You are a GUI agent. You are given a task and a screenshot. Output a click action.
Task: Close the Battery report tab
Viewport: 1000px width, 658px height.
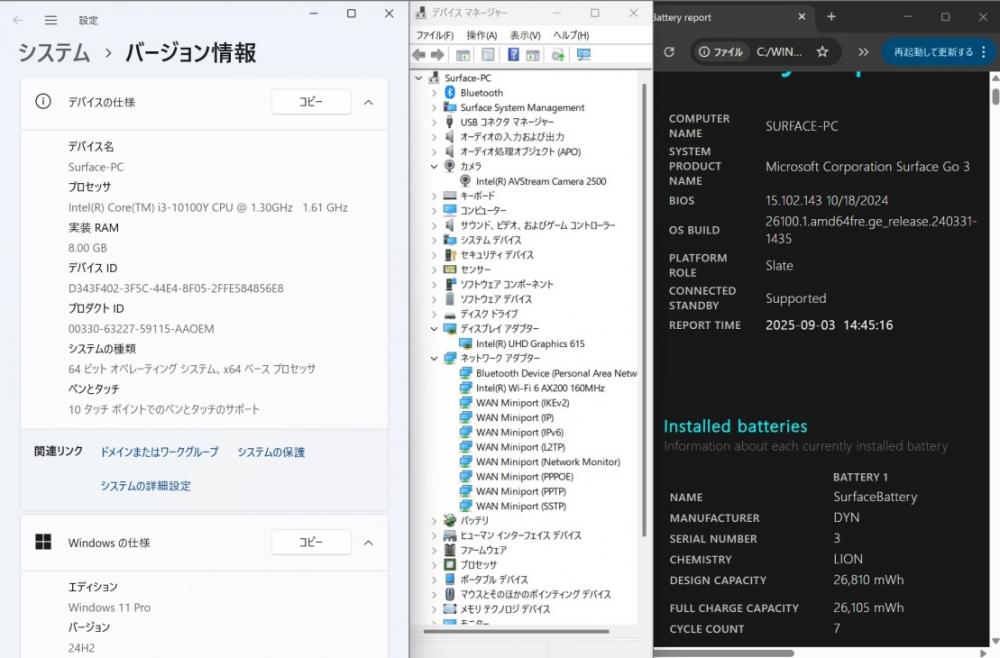tap(802, 17)
